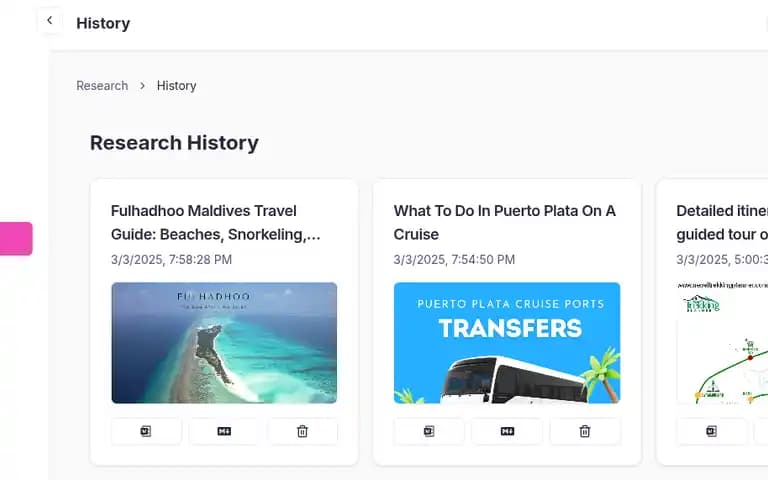The width and height of the screenshot is (768, 480).
Task: Export Puerto Plata research as Word document
Action: [429, 431]
